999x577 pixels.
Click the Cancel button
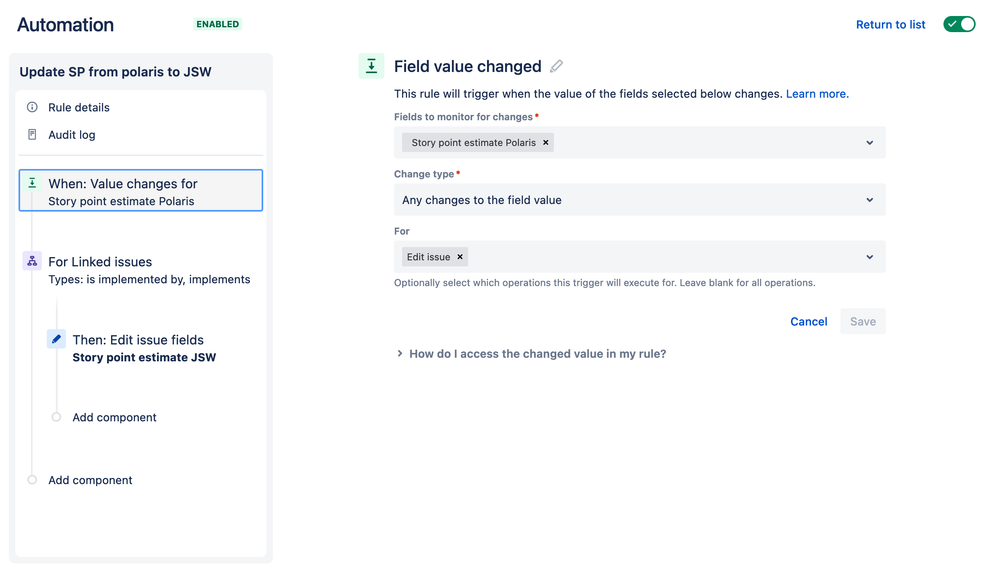click(809, 322)
